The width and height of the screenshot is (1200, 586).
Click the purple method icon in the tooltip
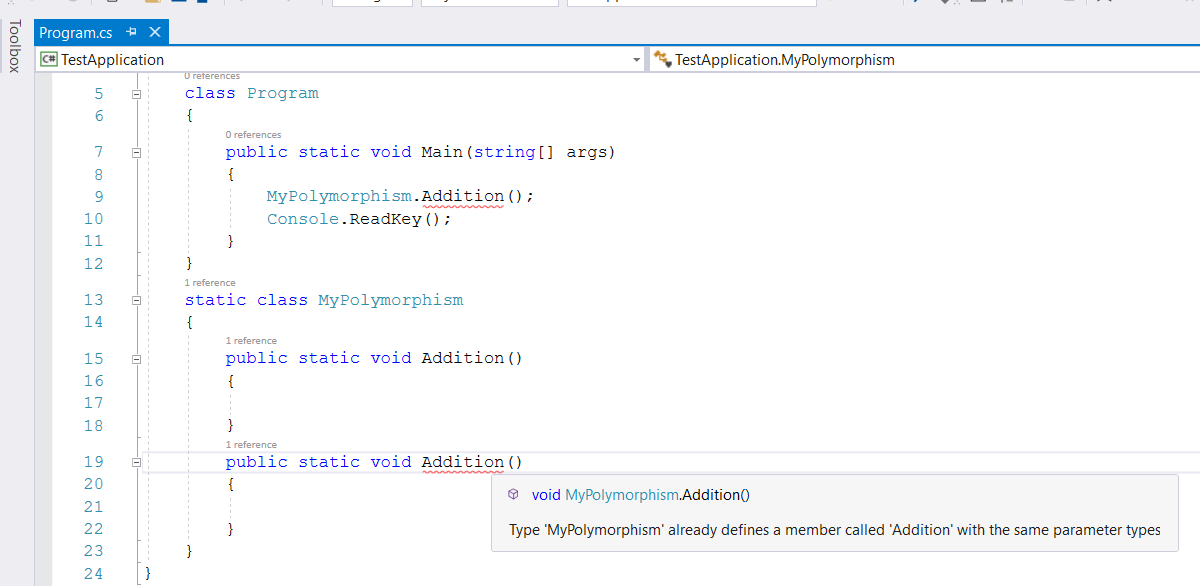click(x=513, y=494)
